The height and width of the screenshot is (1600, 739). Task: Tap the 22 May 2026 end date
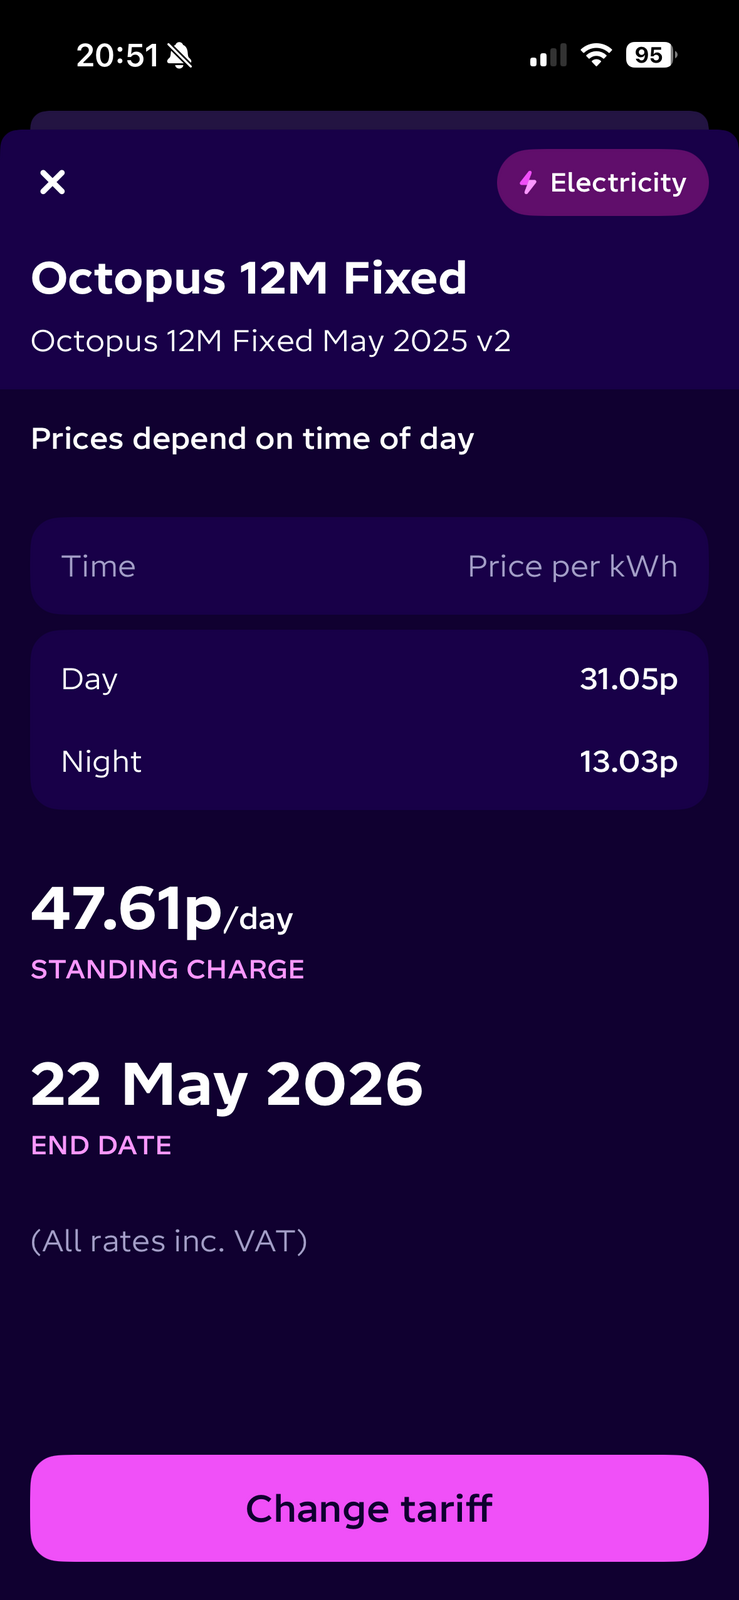click(x=227, y=1084)
